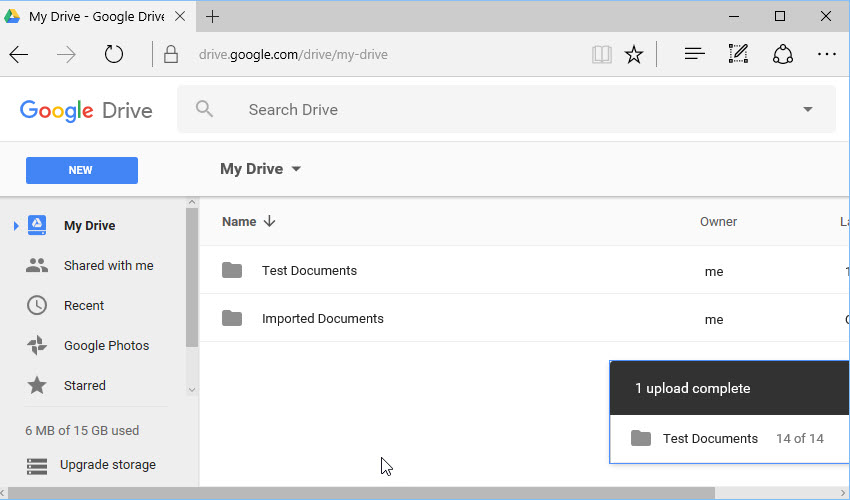Viewport: 850px width, 500px height.
Task: Click the Starred star icon in sidebar
Action: pyautogui.click(x=37, y=385)
